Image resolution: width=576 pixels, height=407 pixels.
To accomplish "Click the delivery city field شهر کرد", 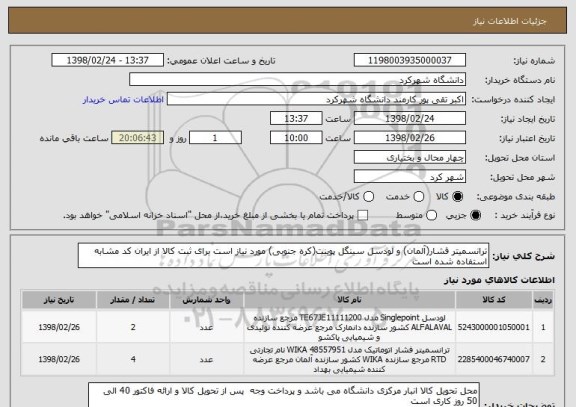I will click(x=410, y=177).
